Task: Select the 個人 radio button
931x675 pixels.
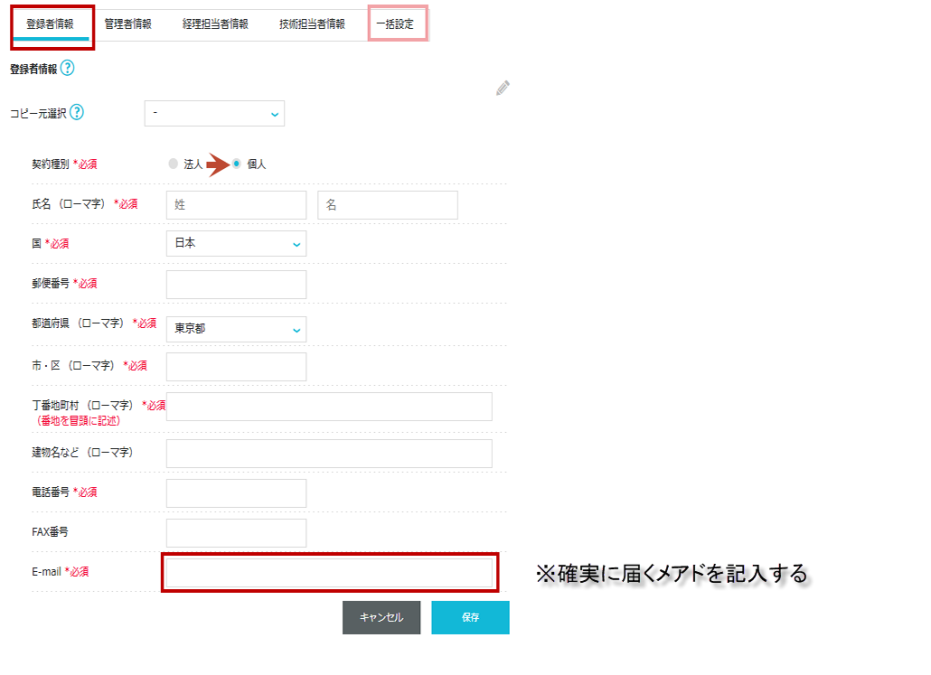Action: [x=236, y=163]
